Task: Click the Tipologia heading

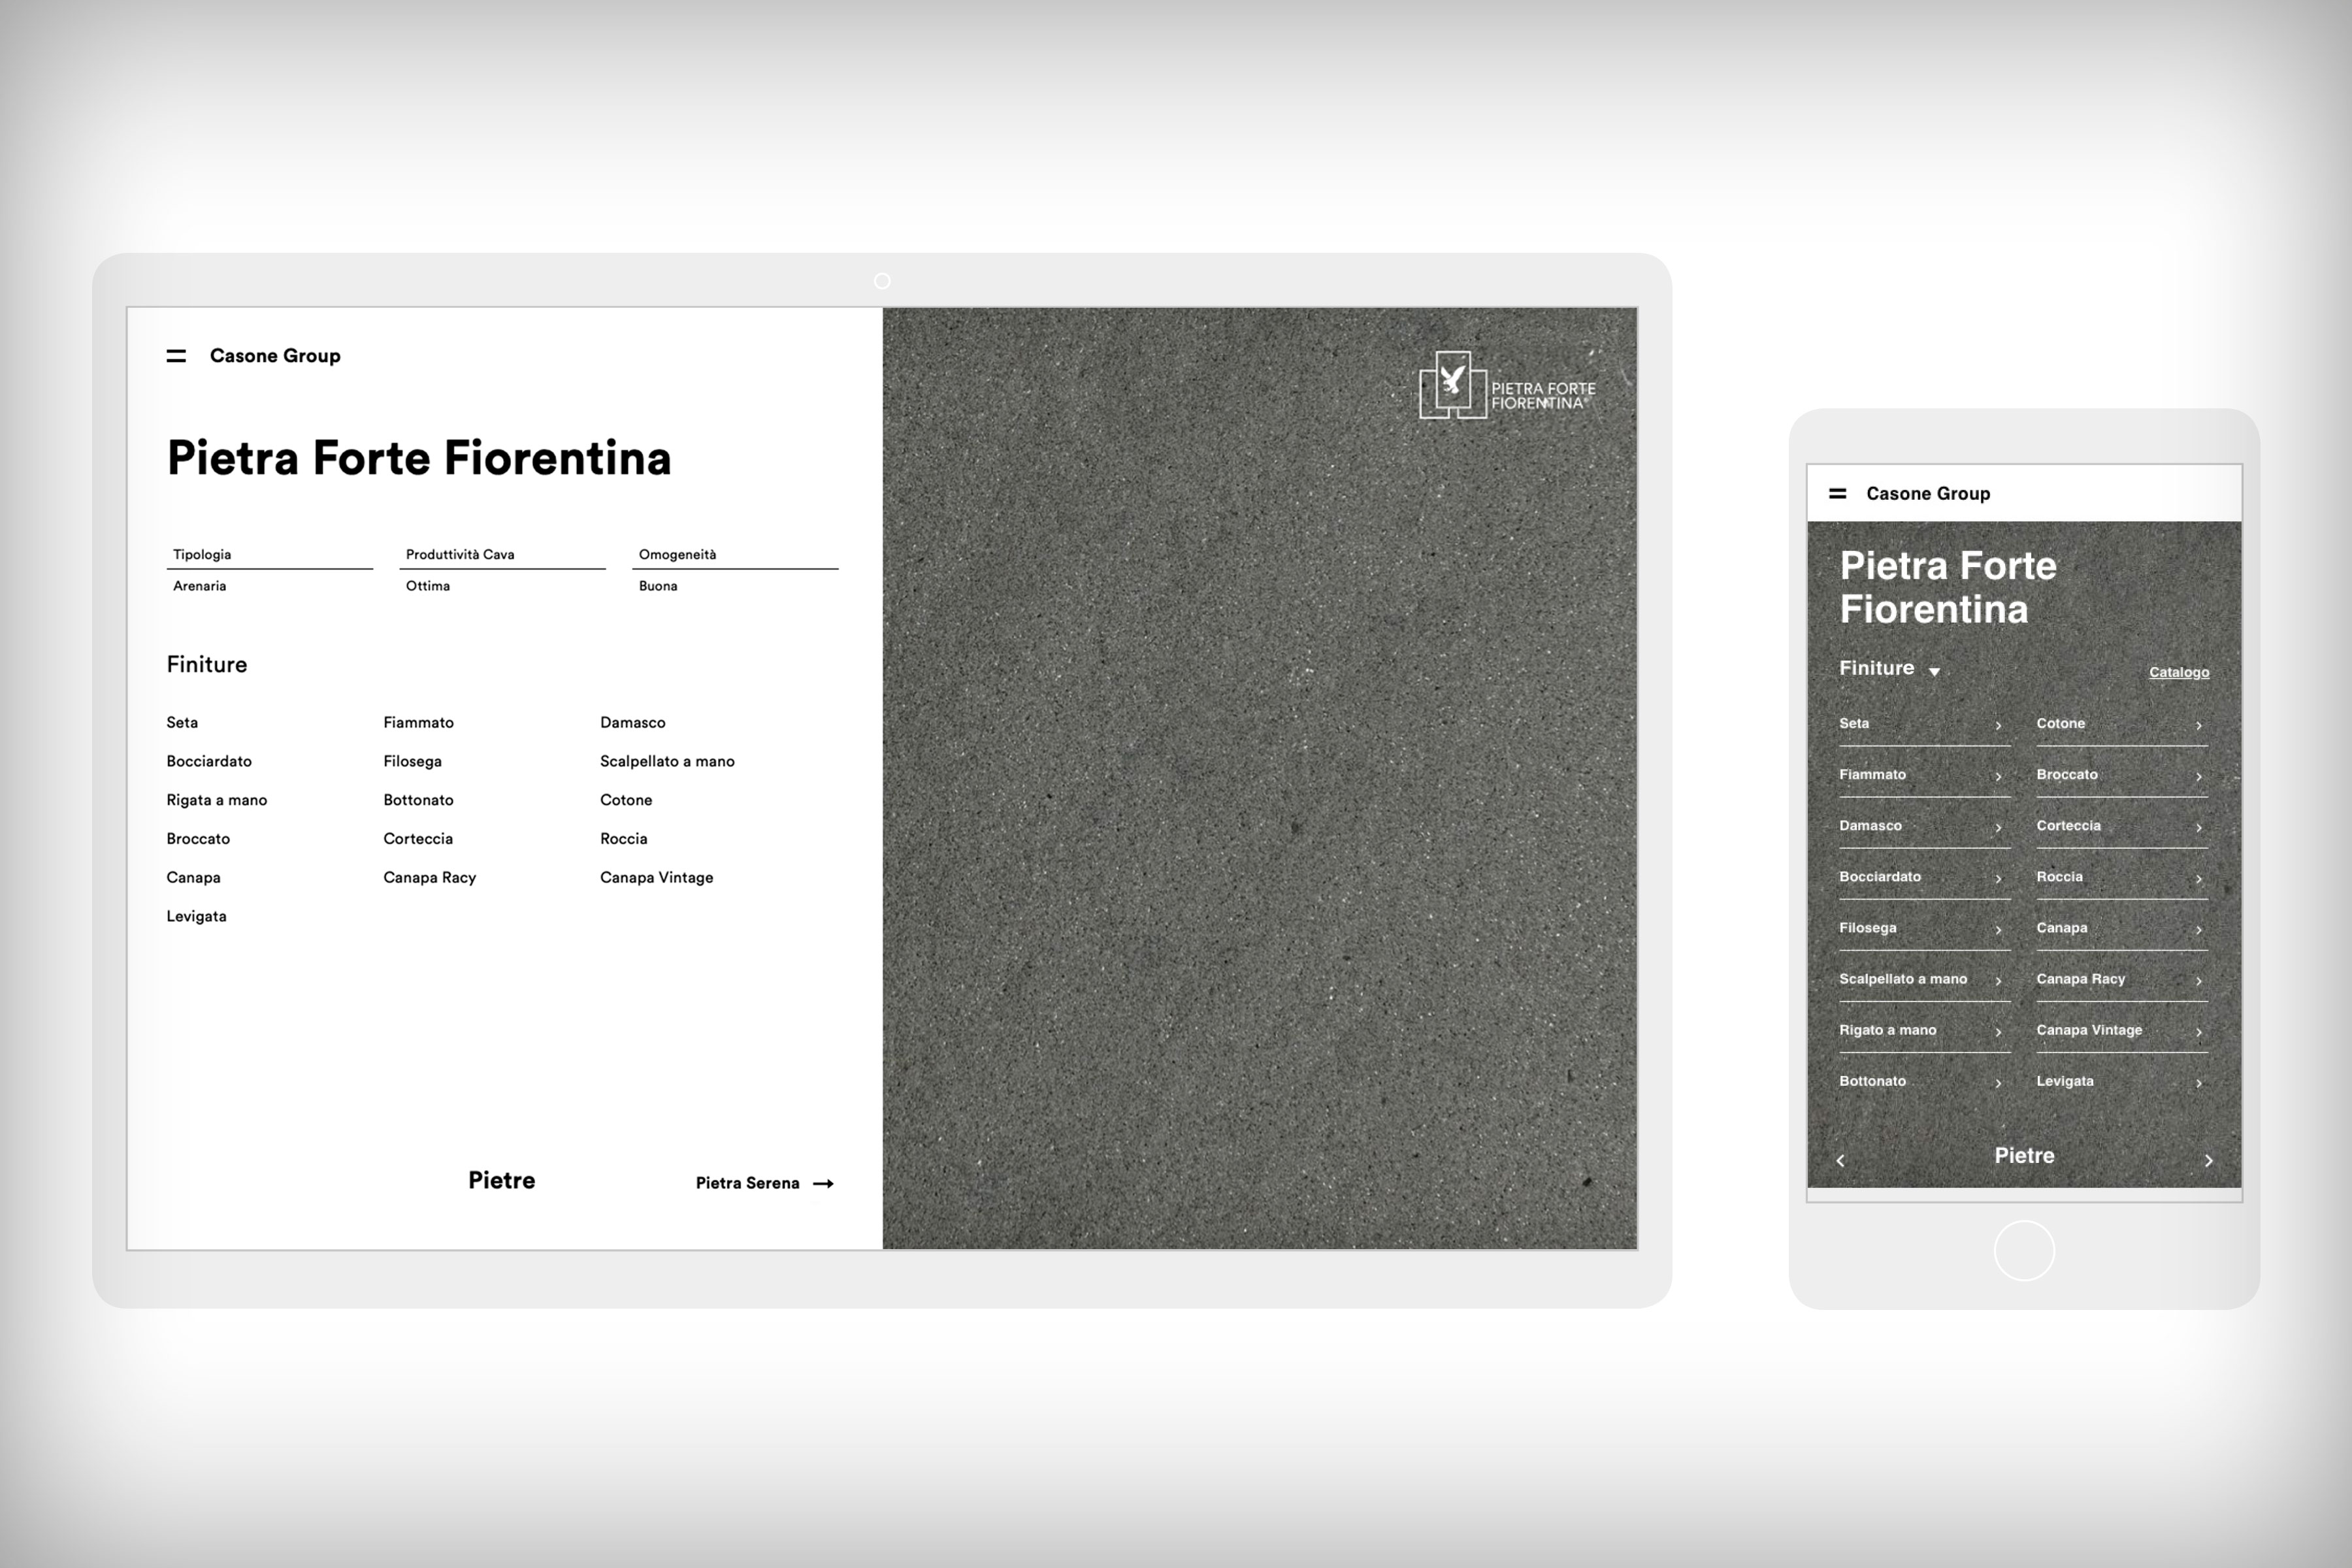Action: pyautogui.click(x=201, y=554)
